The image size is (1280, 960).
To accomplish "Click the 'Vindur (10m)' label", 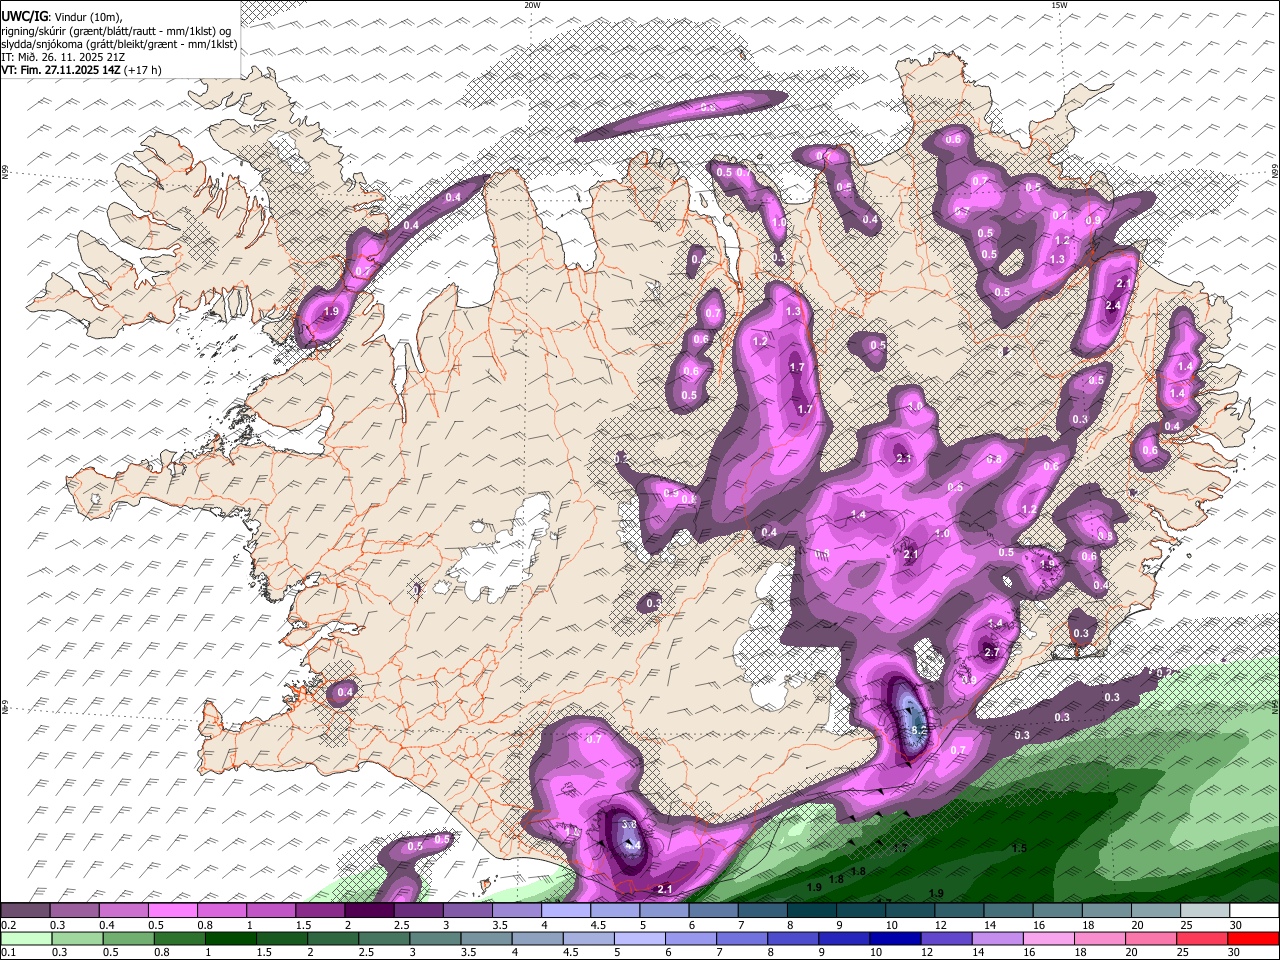I will point(88,17).
